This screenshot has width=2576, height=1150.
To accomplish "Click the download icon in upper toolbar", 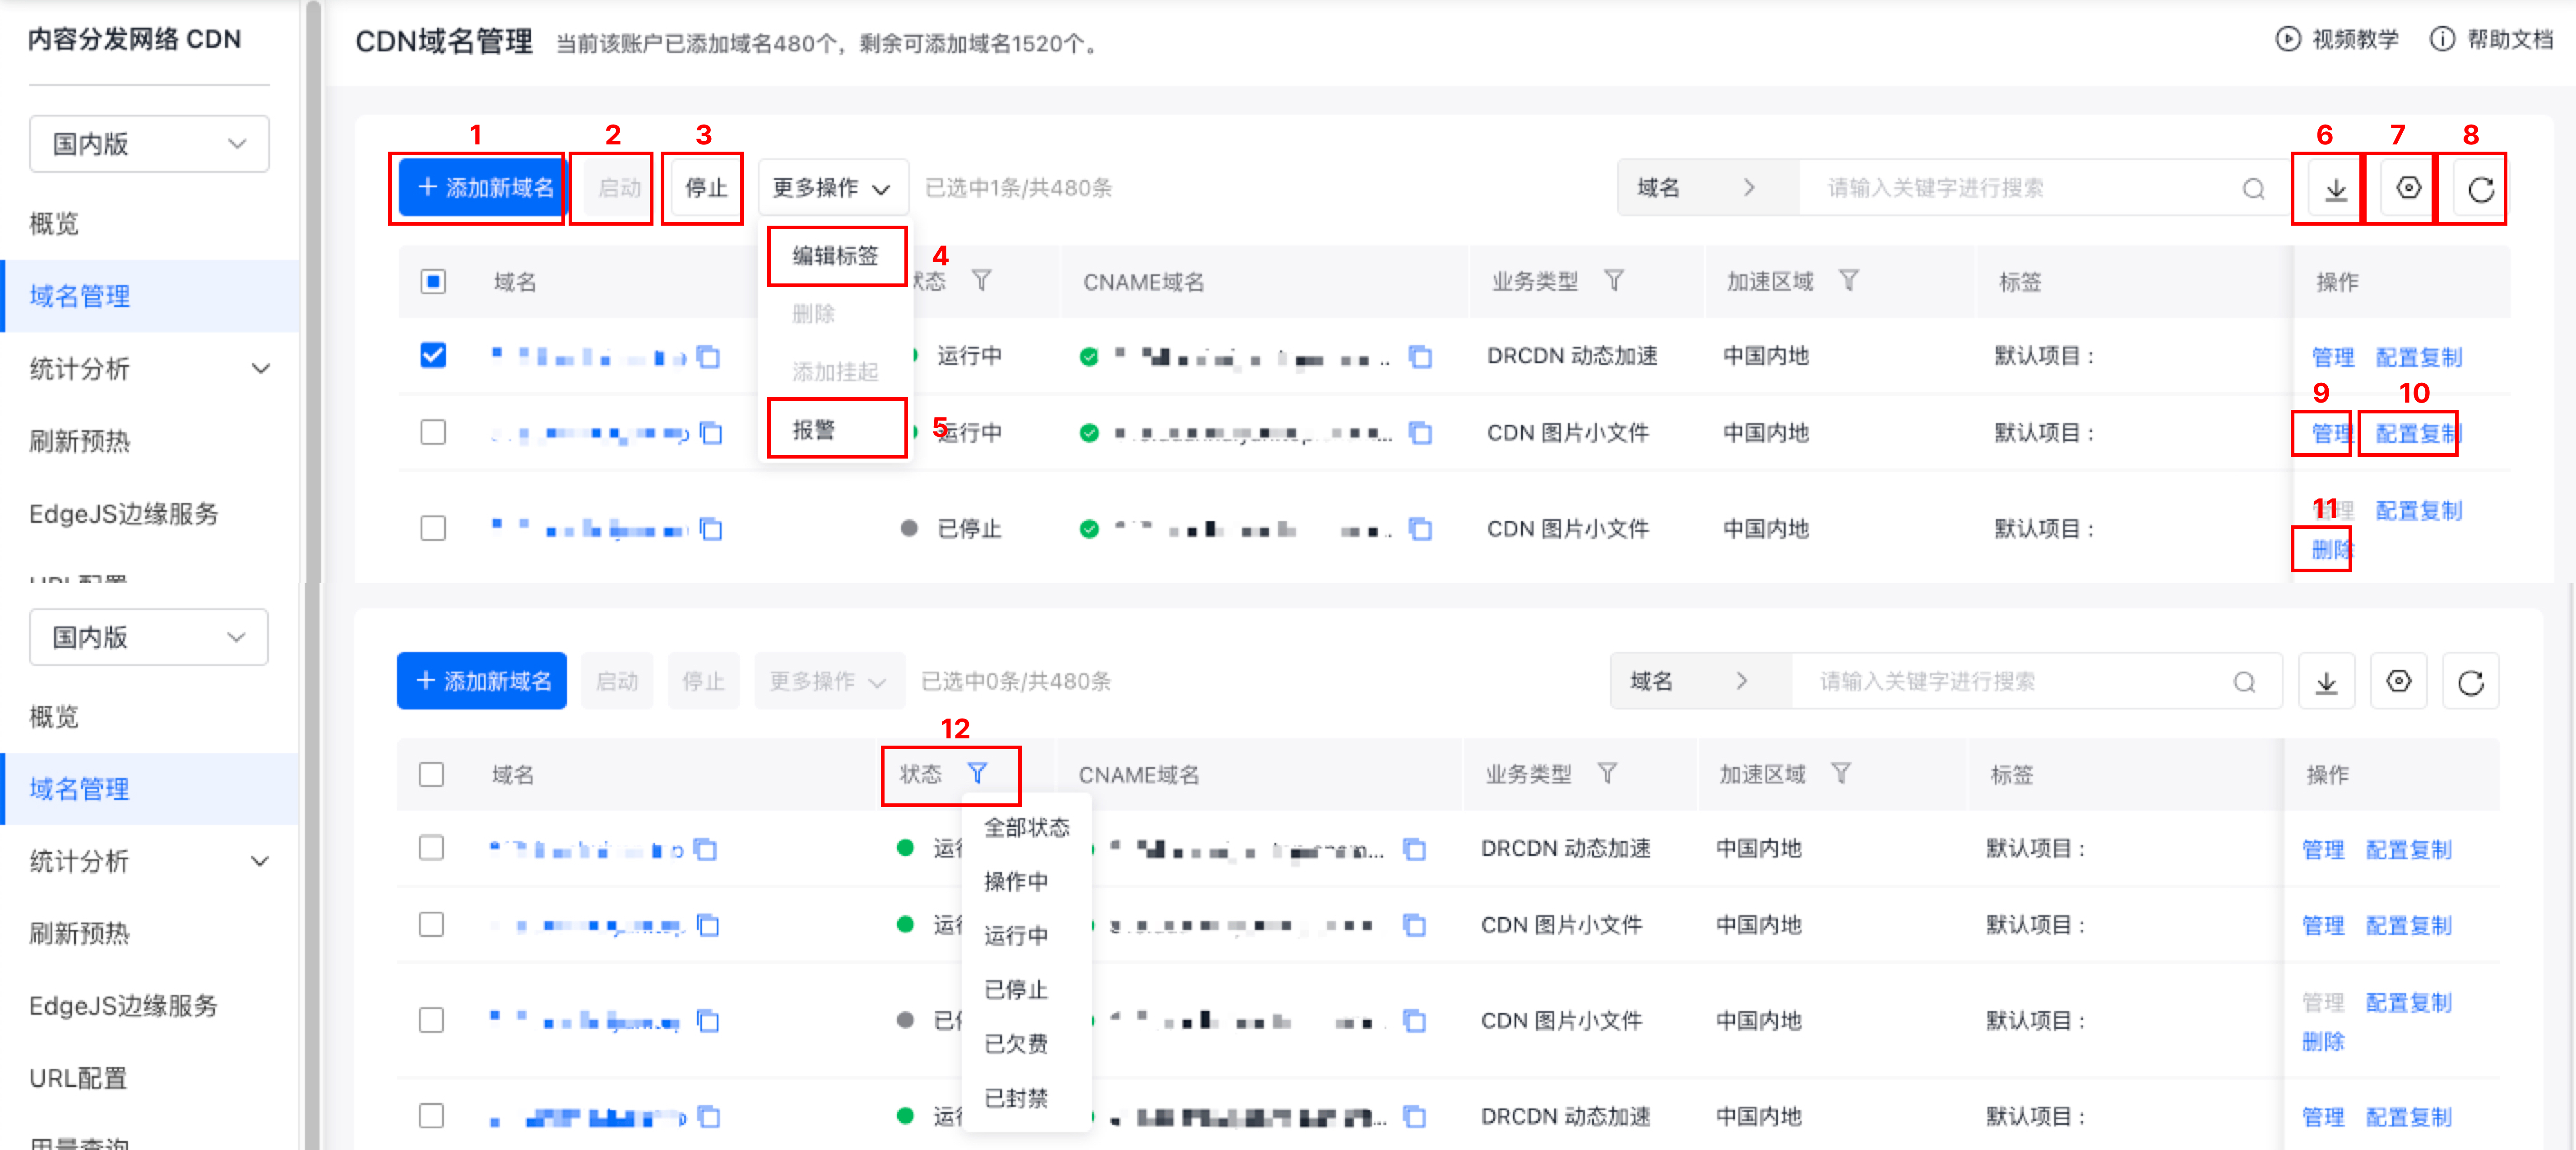I will 2335,189.
